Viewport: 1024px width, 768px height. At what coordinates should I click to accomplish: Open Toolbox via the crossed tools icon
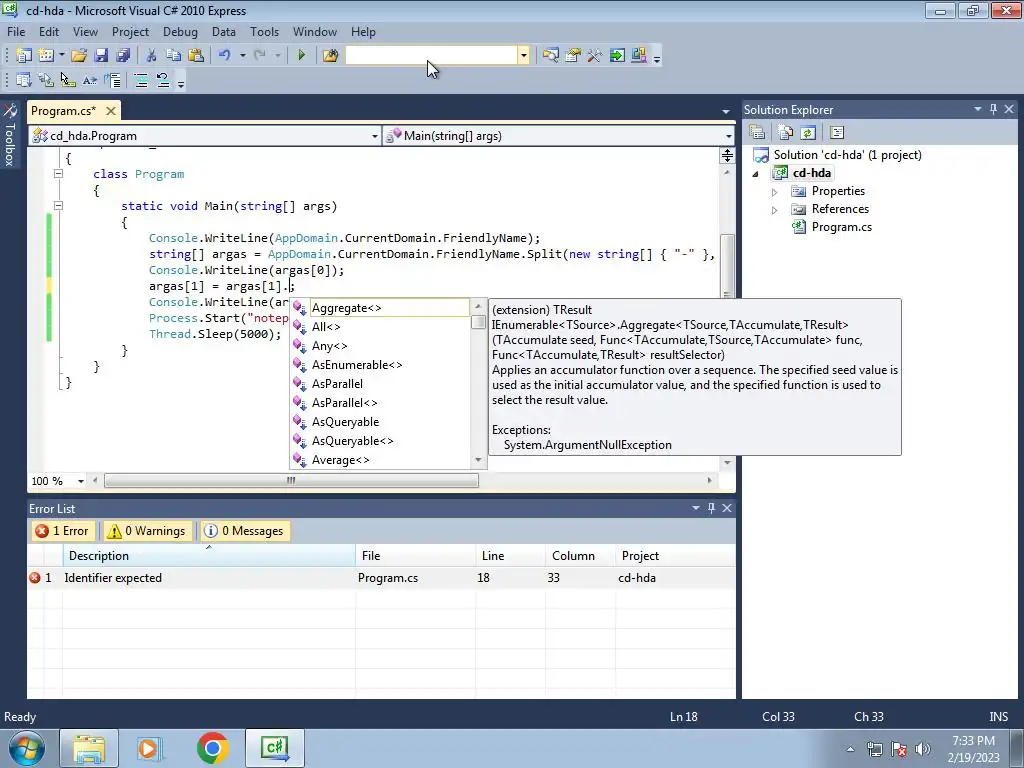594,56
